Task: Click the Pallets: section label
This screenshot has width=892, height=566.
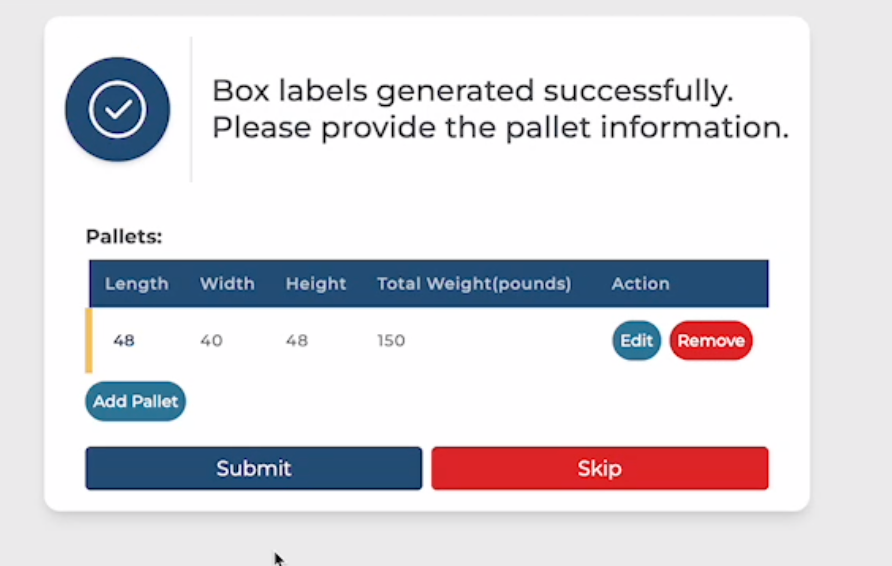Action: 124,237
